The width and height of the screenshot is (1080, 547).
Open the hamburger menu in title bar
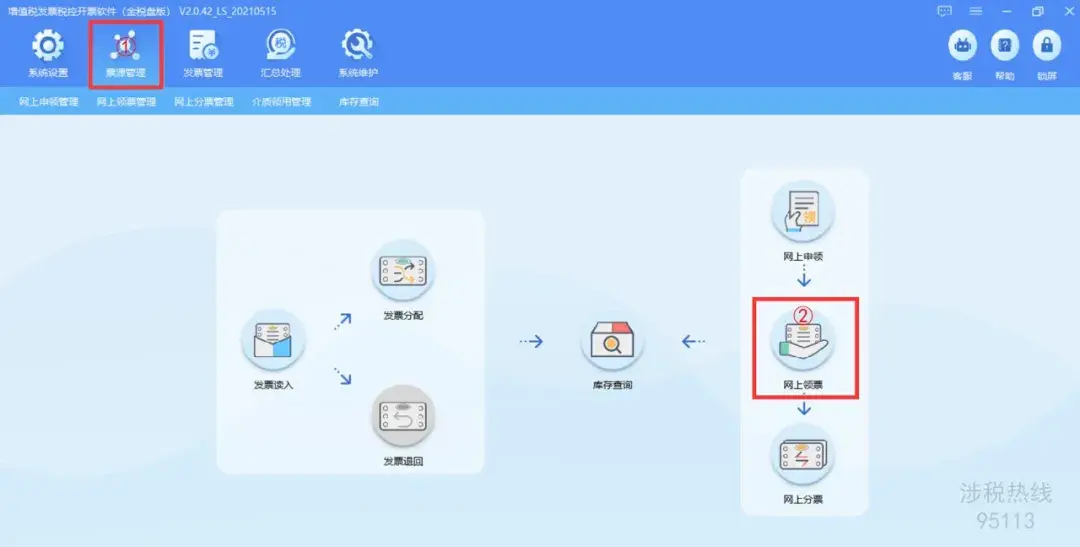(975, 11)
